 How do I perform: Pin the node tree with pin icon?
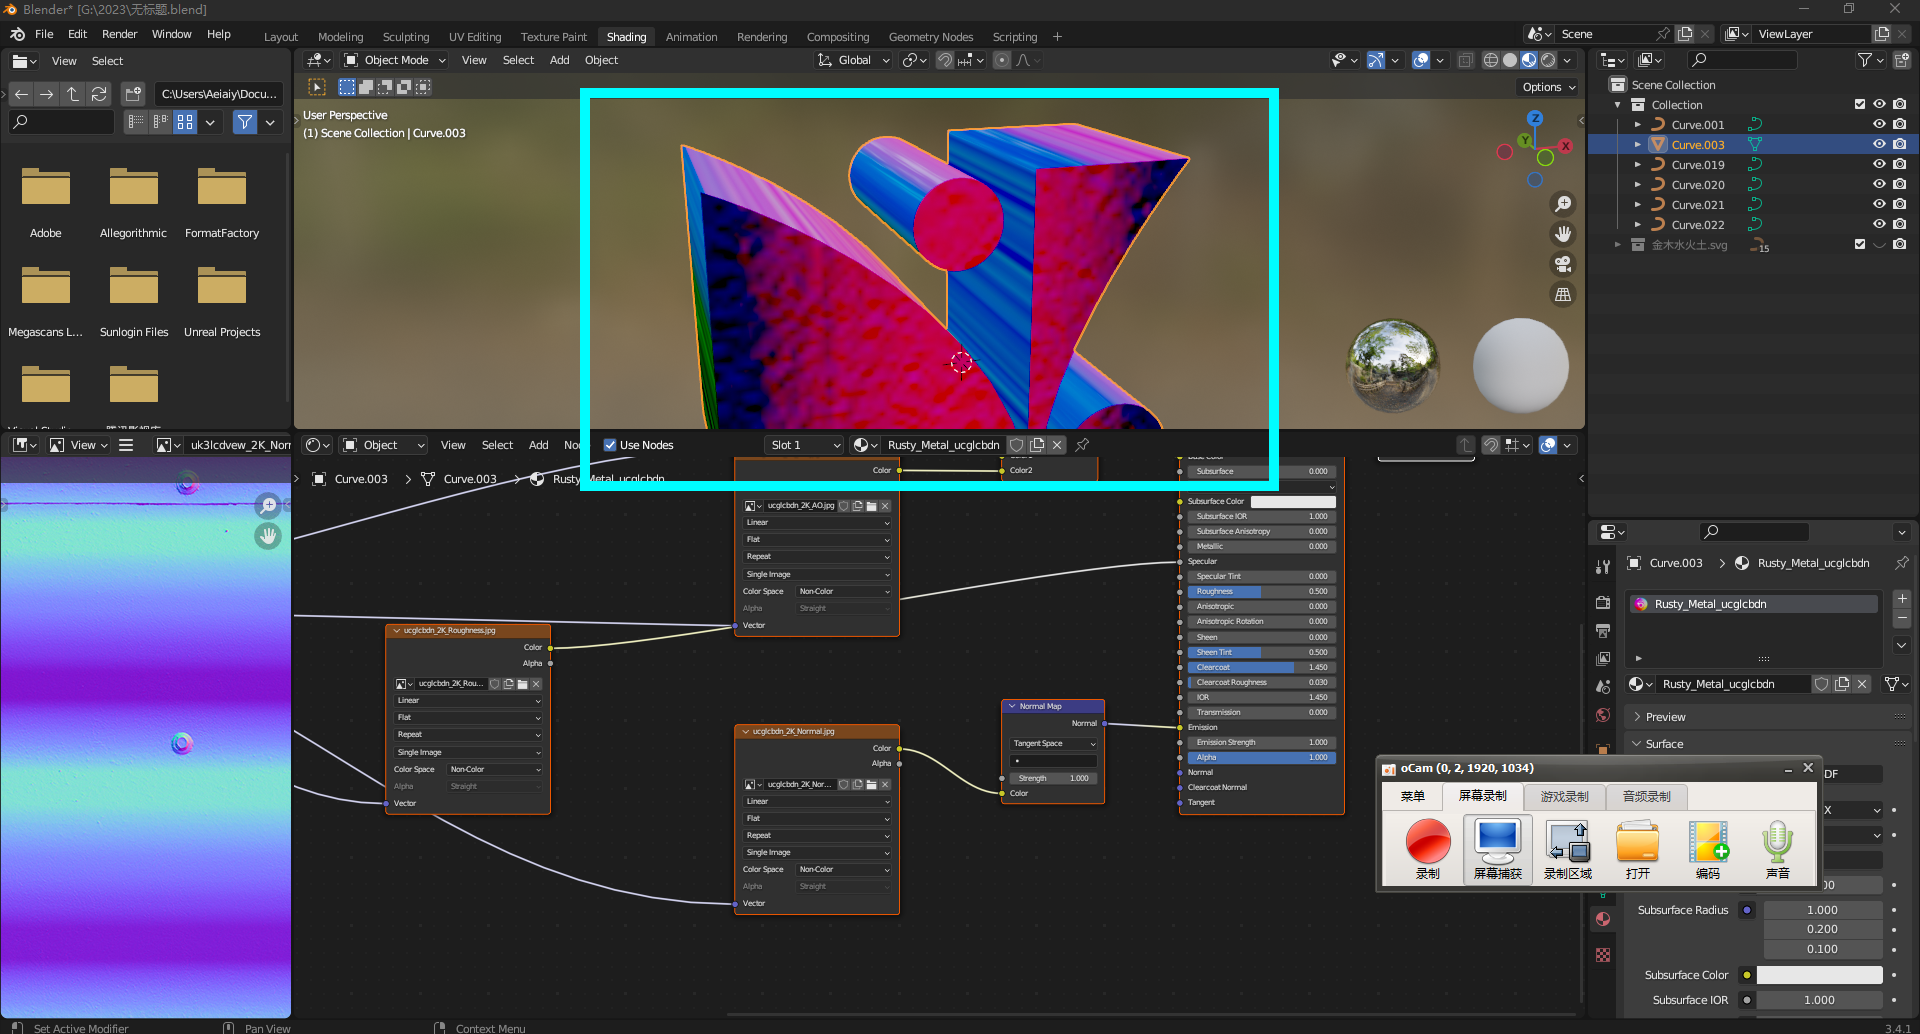pos(1082,445)
